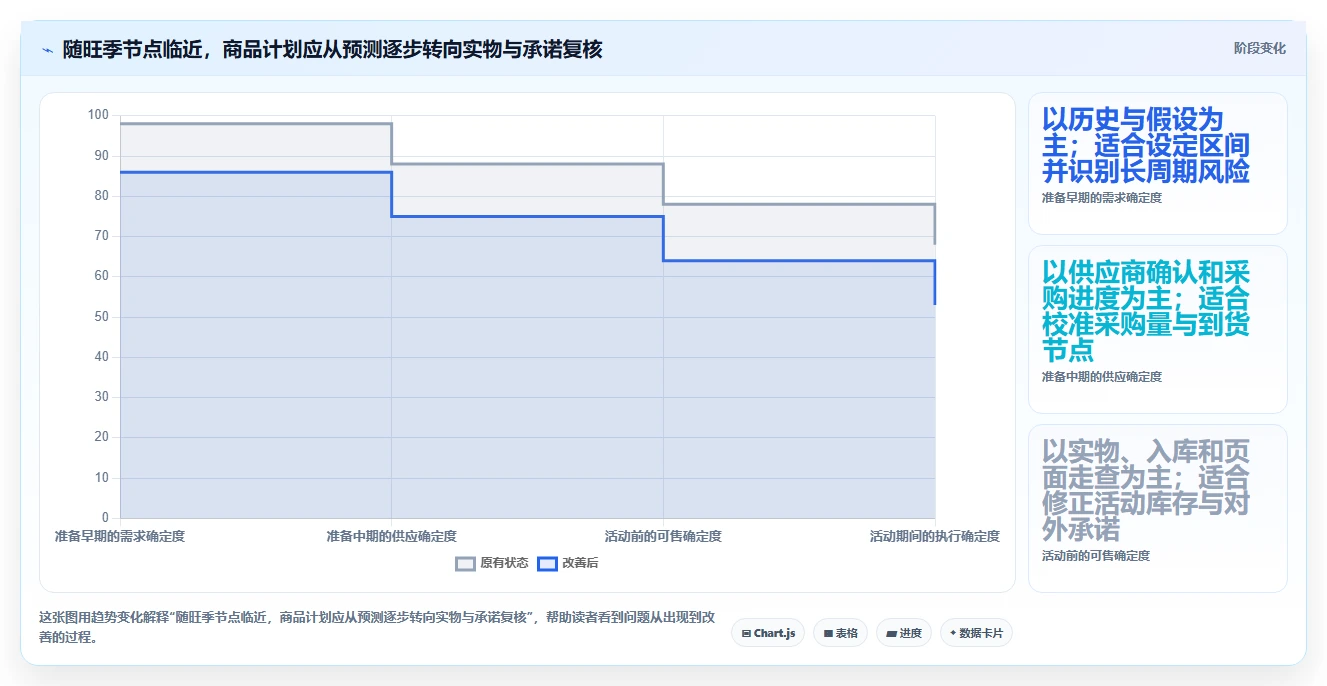Click x-axis label 活动期间的执行确定度
This screenshot has height=686, width=1327.
click(x=935, y=536)
